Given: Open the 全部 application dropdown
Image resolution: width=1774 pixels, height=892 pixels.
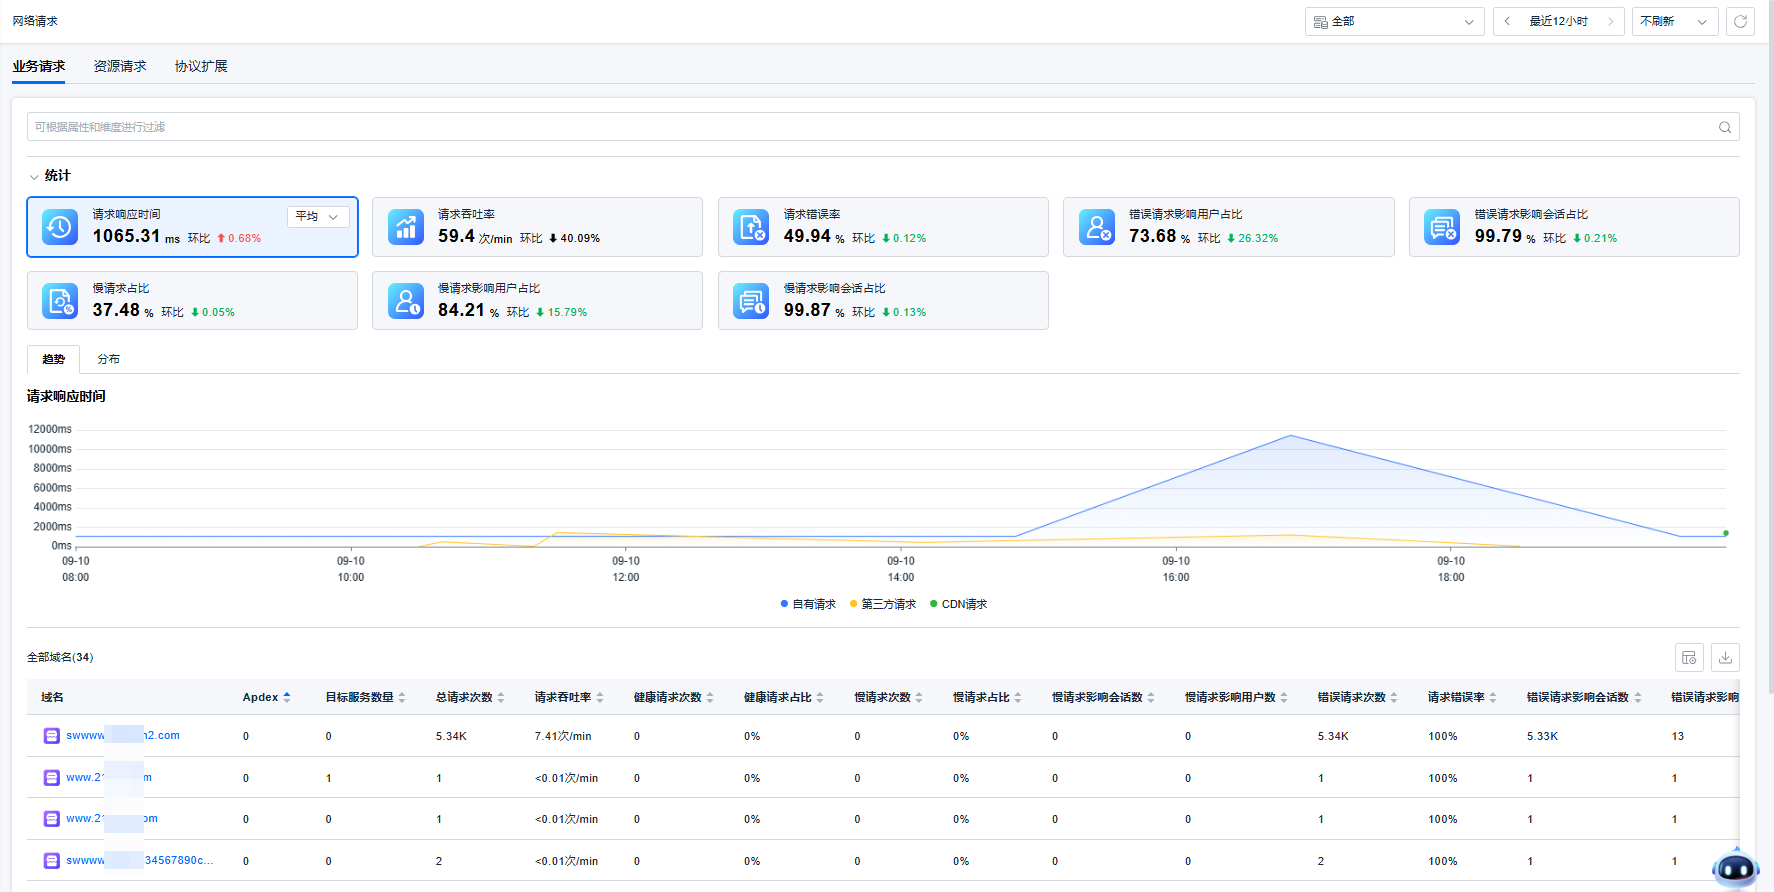Looking at the screenshot, I should click(x=1393, y=21).
